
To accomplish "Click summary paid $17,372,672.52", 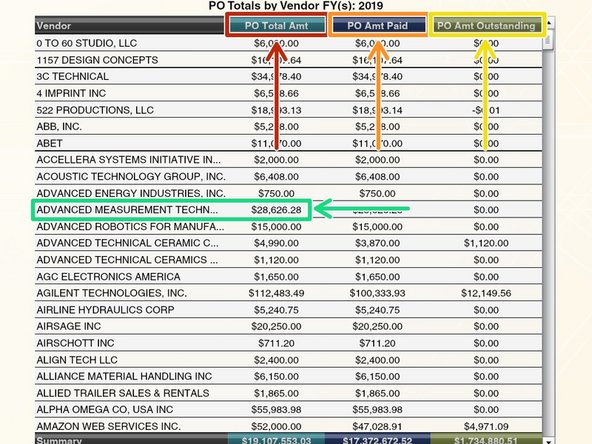I will [378, 440].
